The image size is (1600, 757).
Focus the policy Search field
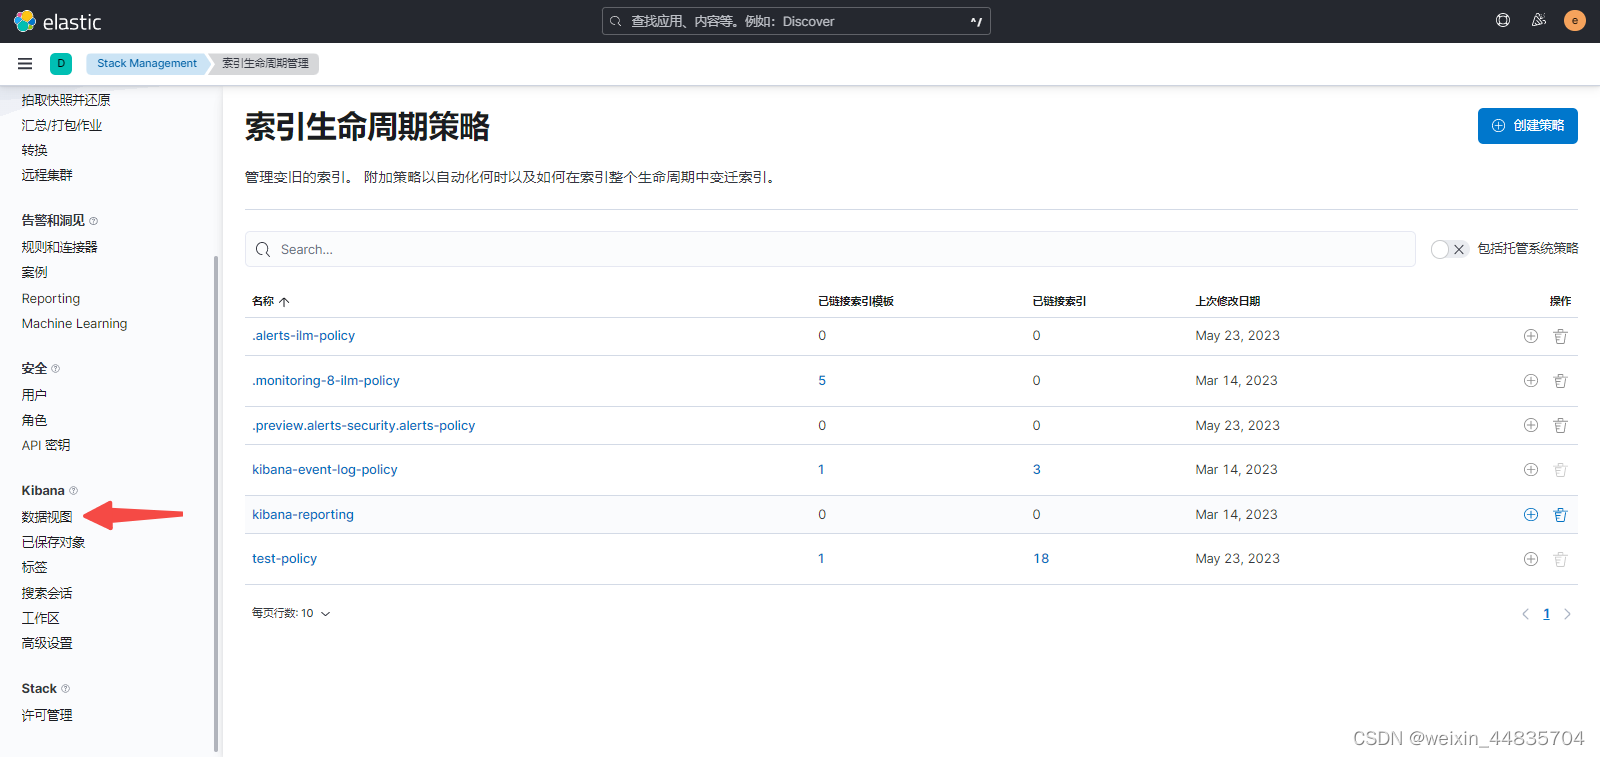tap(830, 249)
